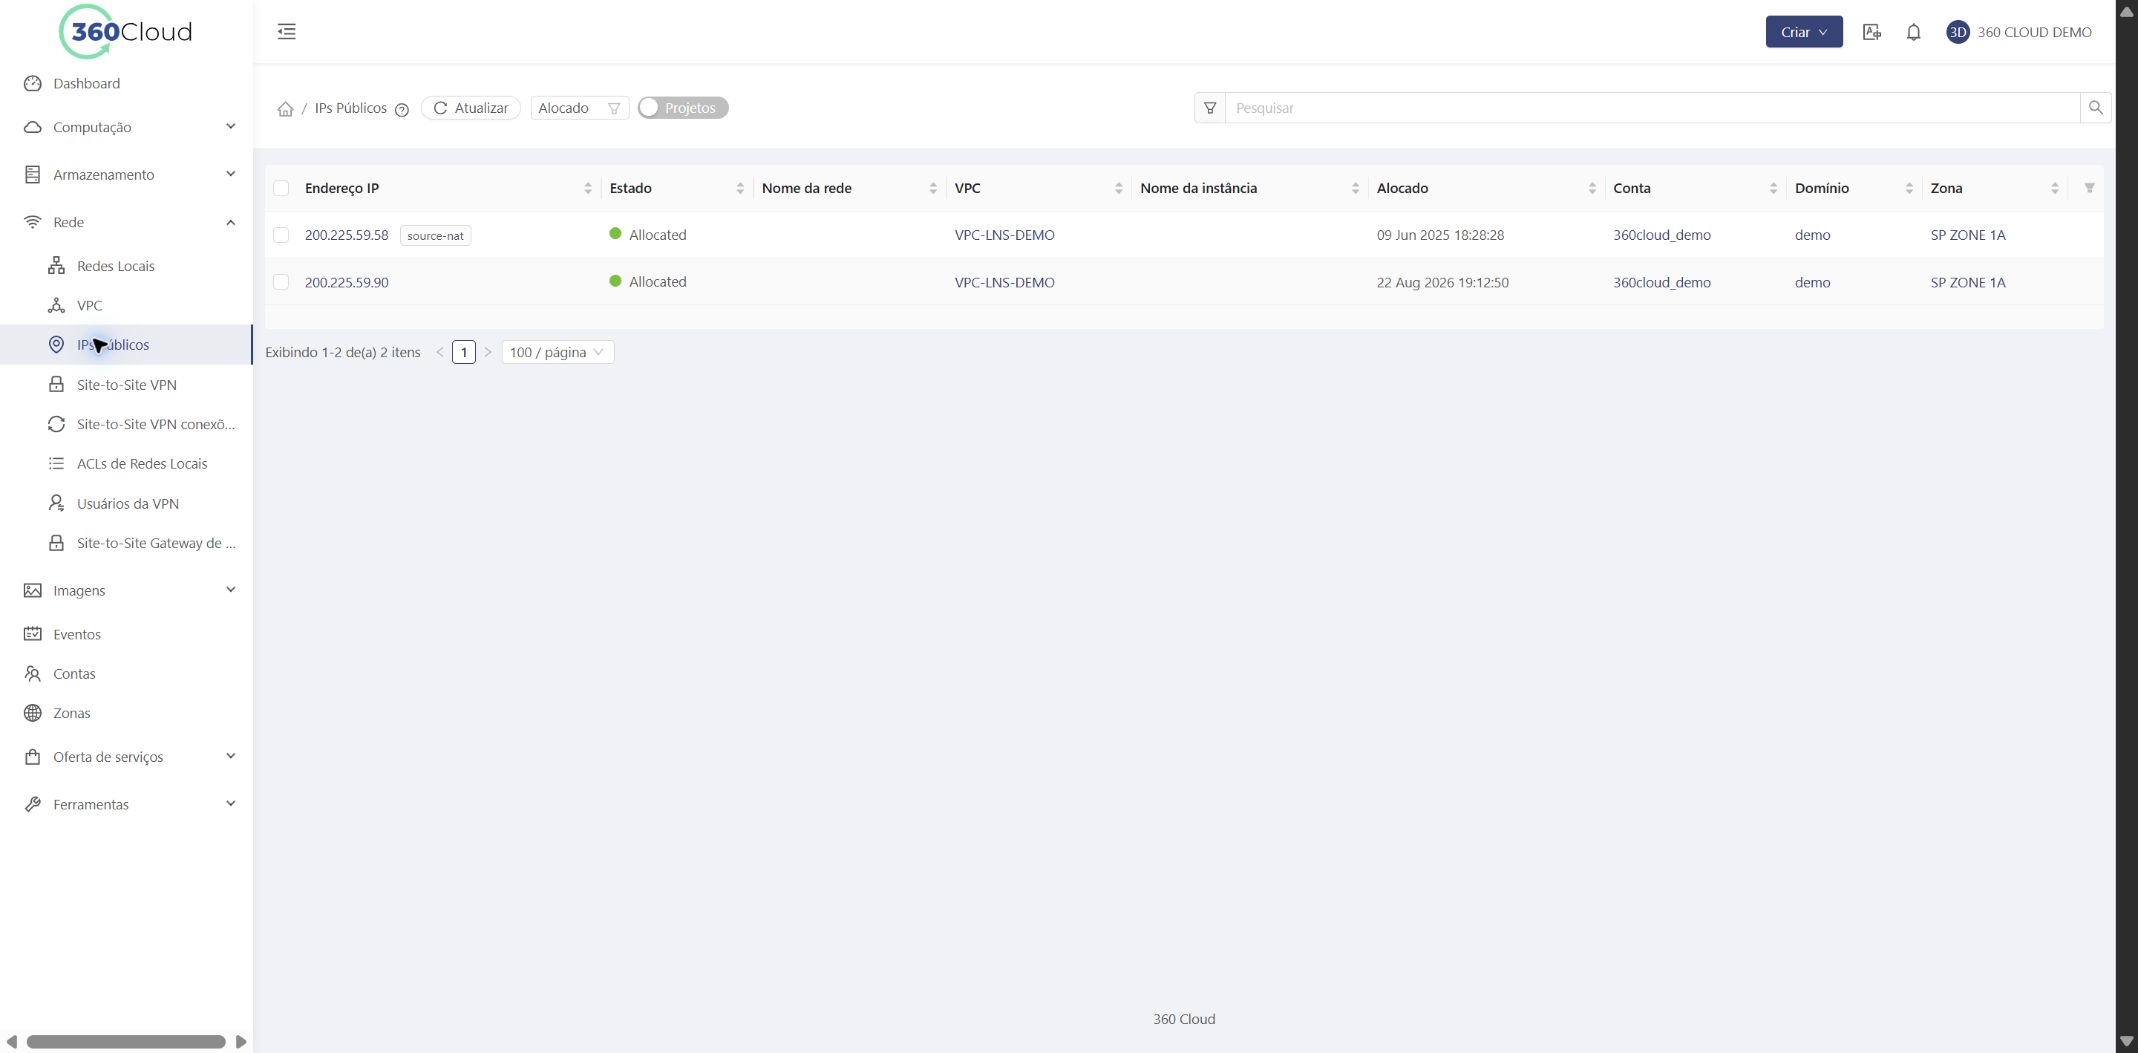Open the Criar dropdown button

(x=1804, y=32)
